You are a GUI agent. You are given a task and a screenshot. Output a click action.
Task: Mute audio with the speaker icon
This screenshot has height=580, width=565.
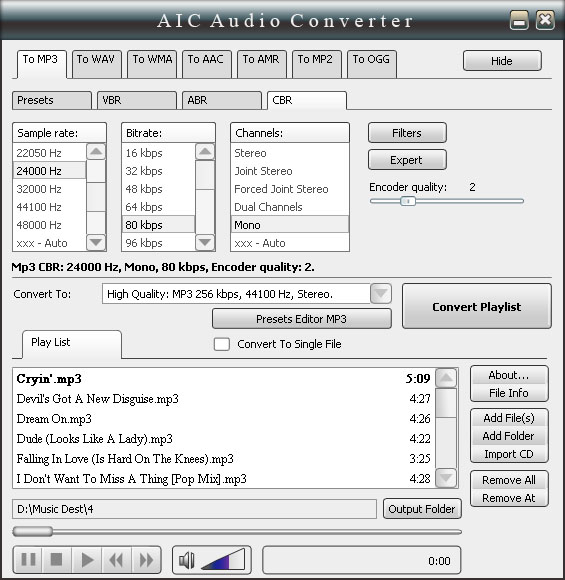(x=186, y=560)
